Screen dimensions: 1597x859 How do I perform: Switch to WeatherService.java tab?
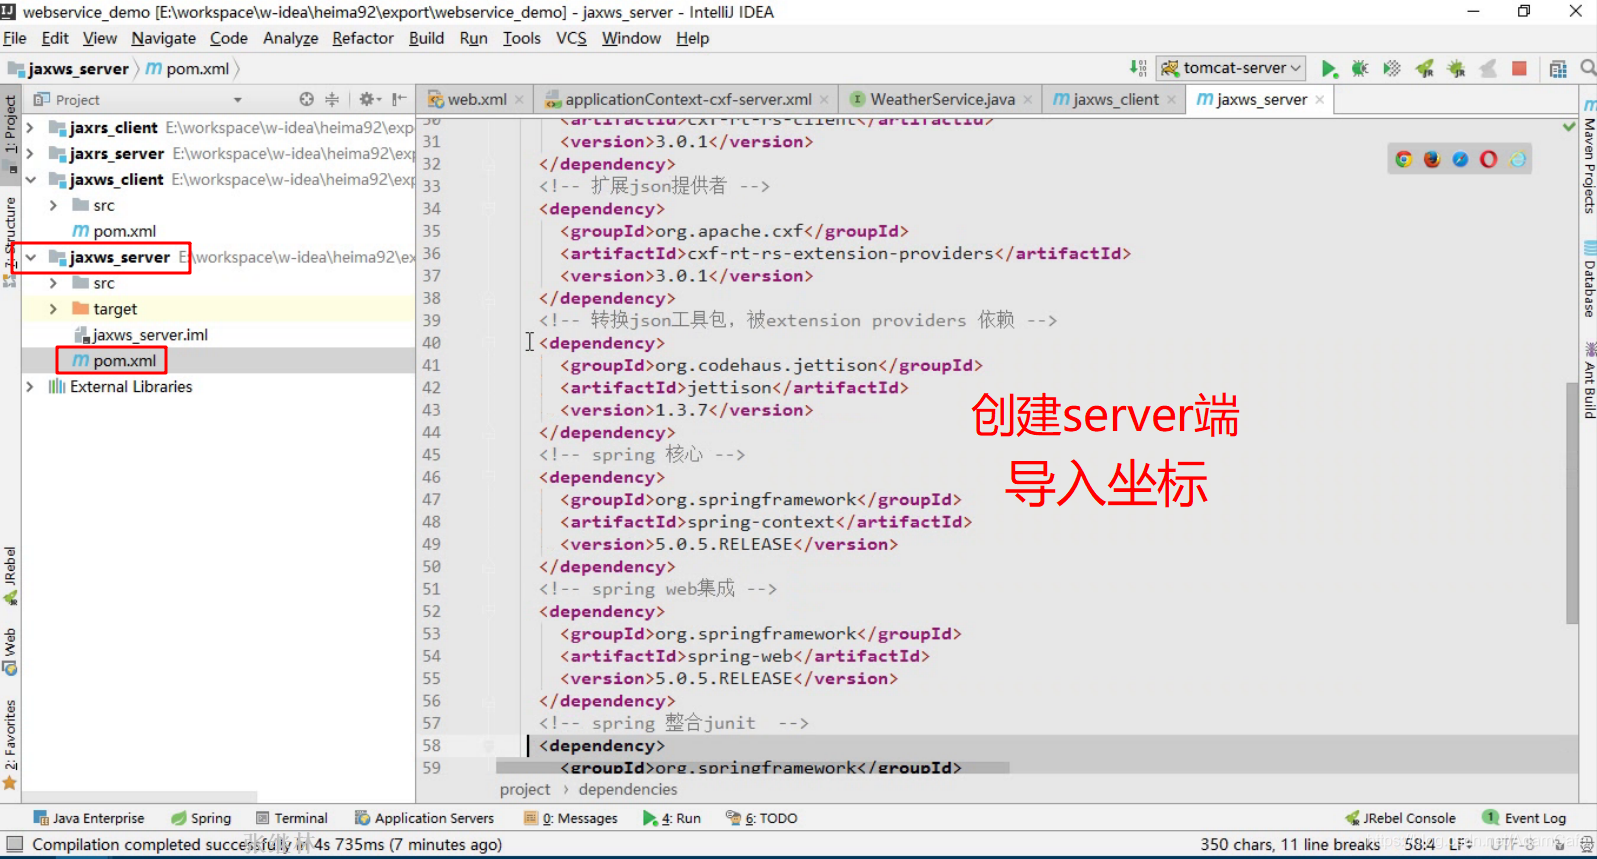coord(942,99)
